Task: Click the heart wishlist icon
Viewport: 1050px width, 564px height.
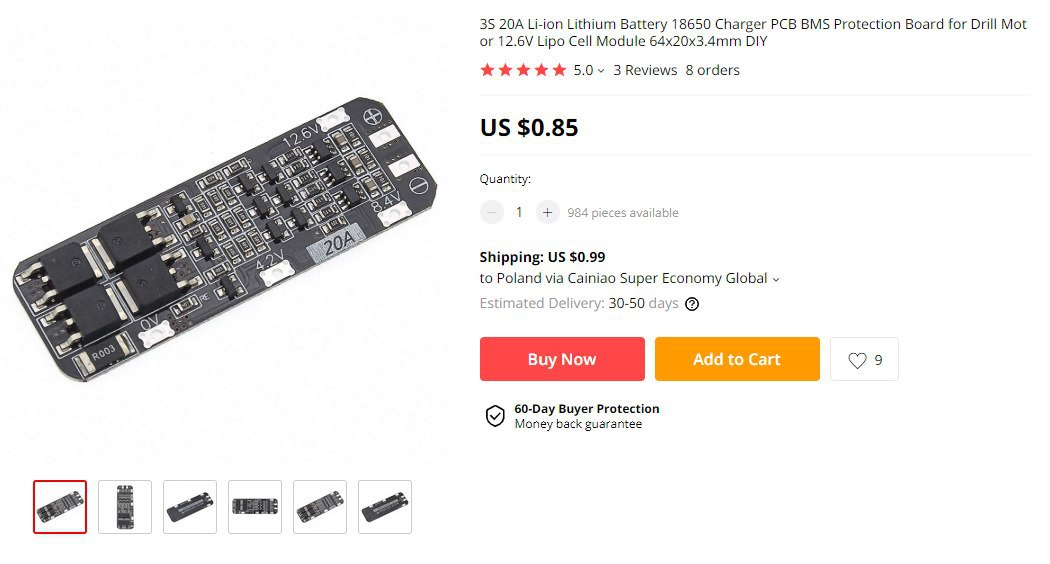Action: click(x=857, y=360)
